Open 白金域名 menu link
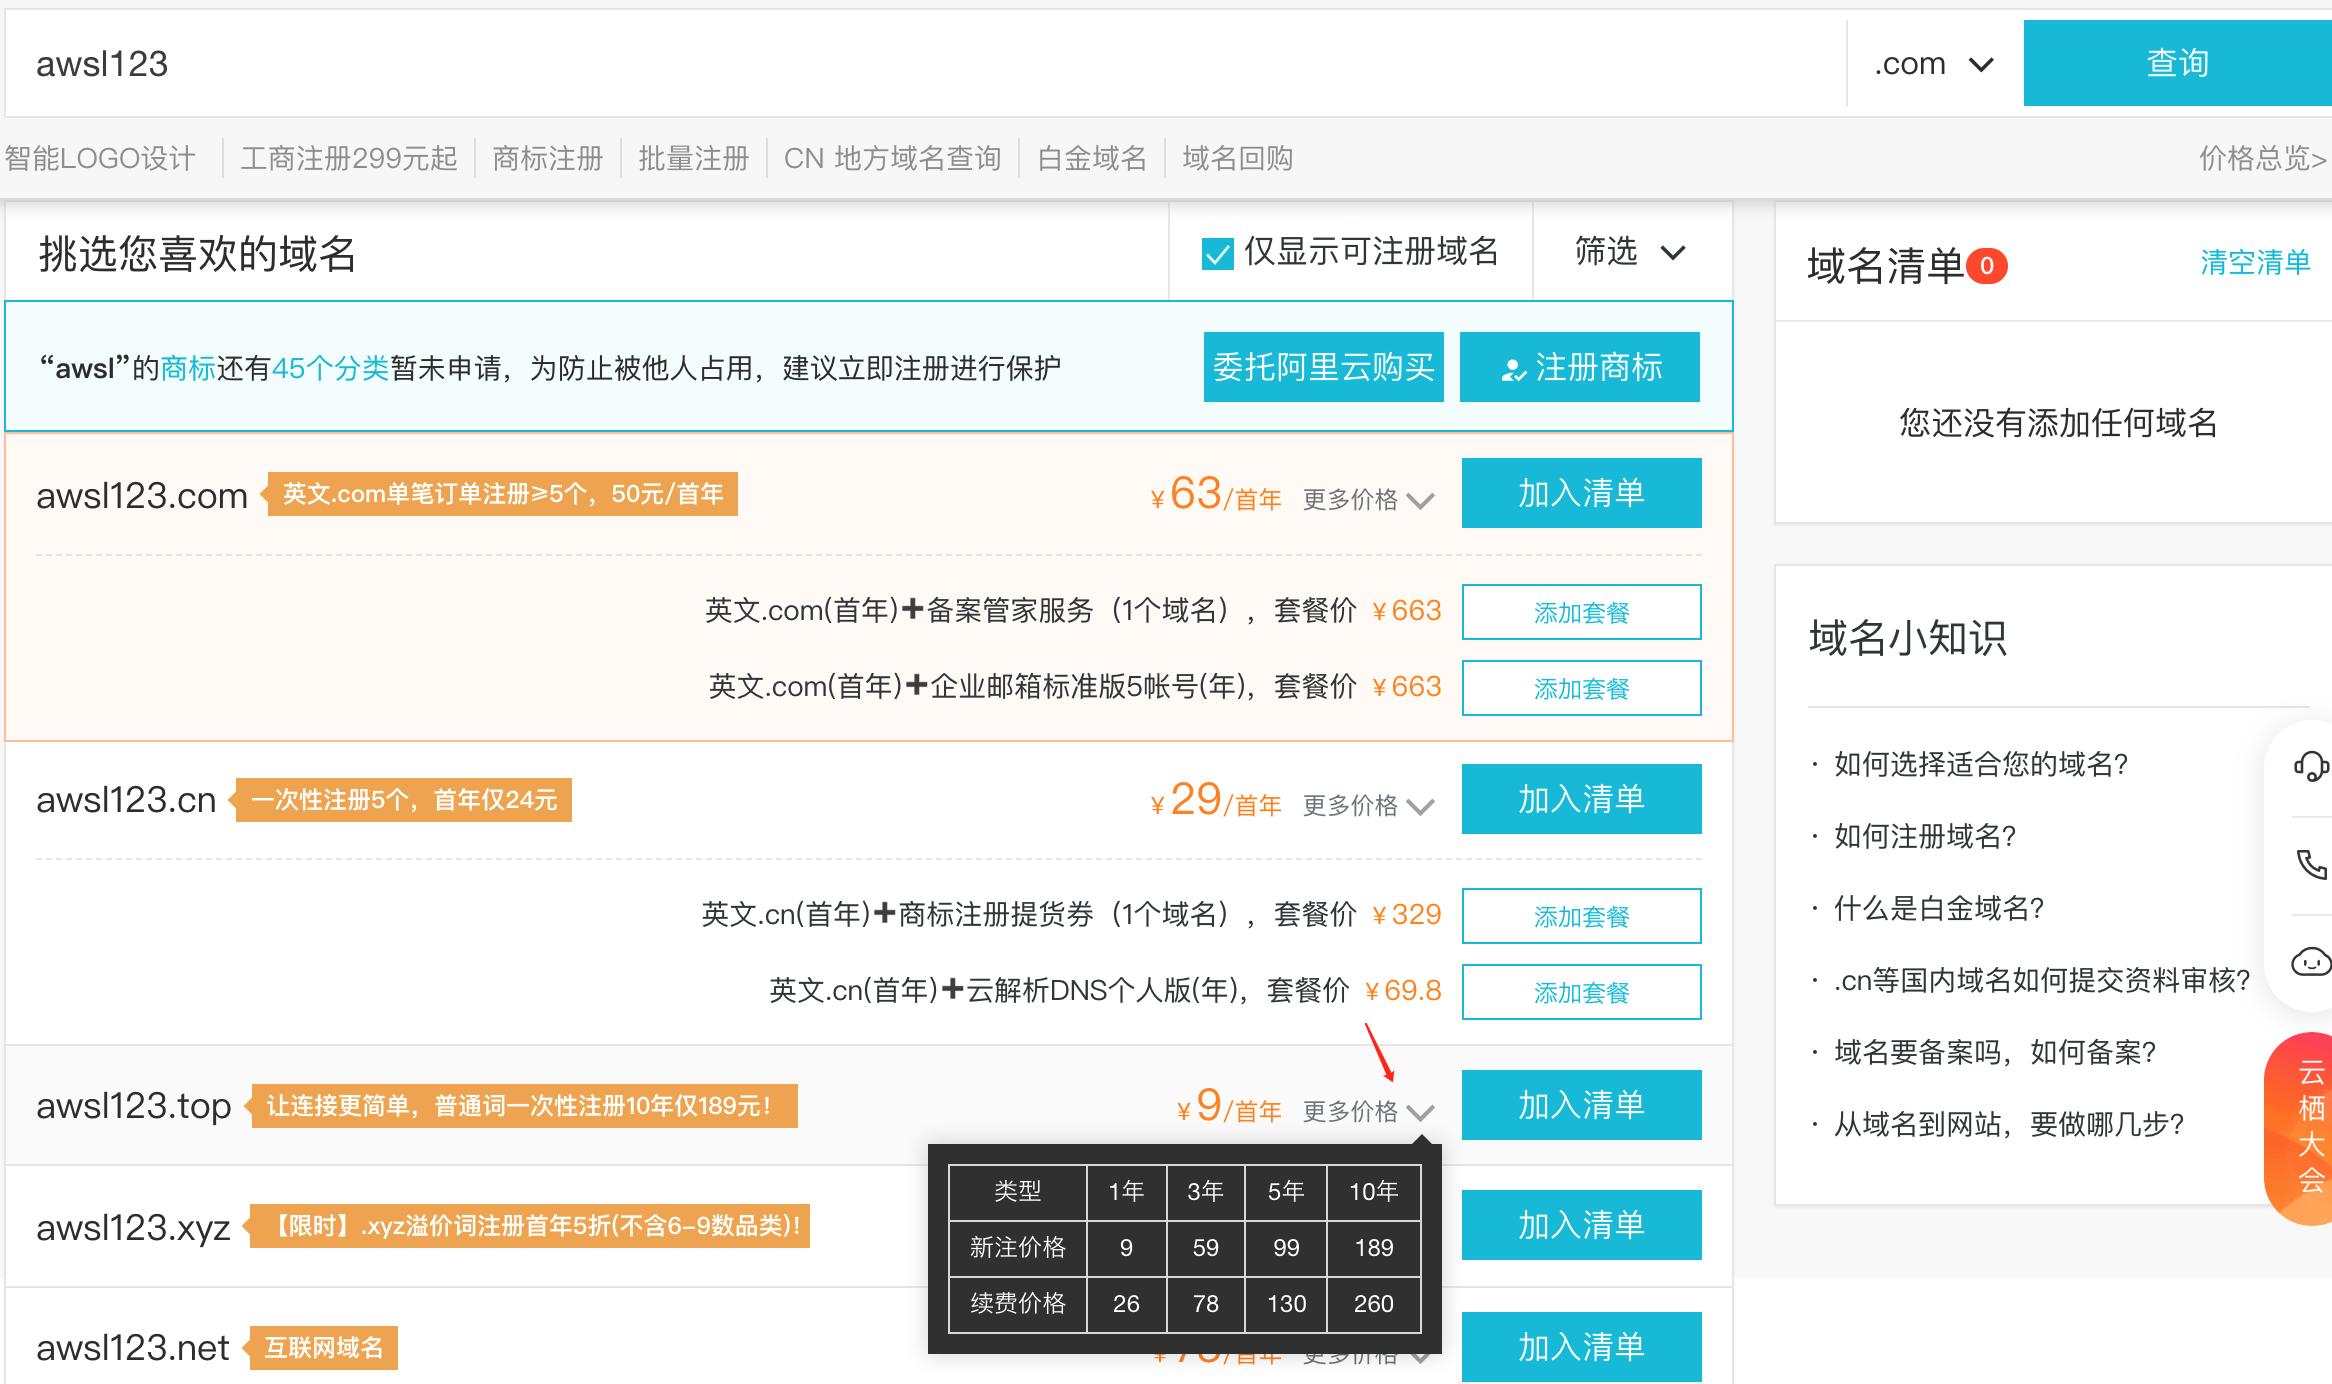 (x=1092, y=158)
